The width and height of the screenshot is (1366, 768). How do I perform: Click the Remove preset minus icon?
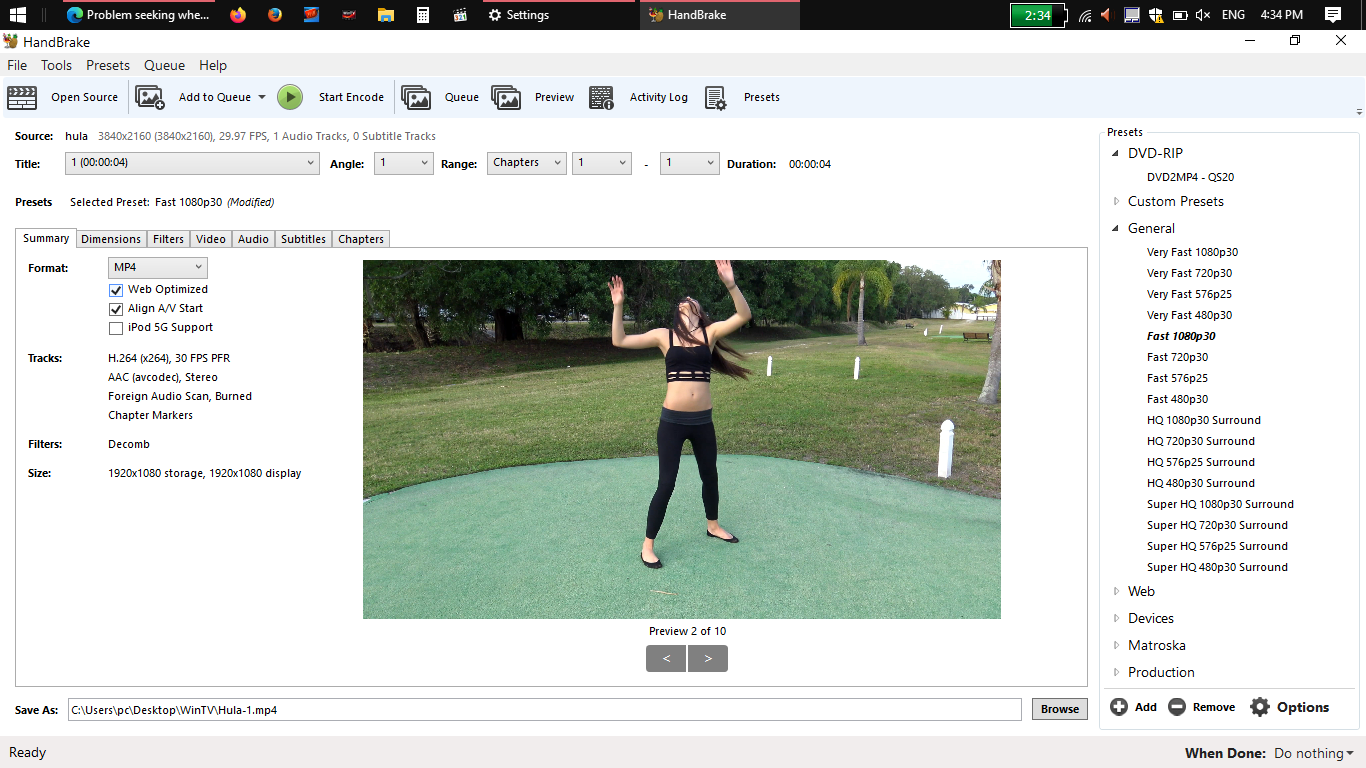point(1177,707)
